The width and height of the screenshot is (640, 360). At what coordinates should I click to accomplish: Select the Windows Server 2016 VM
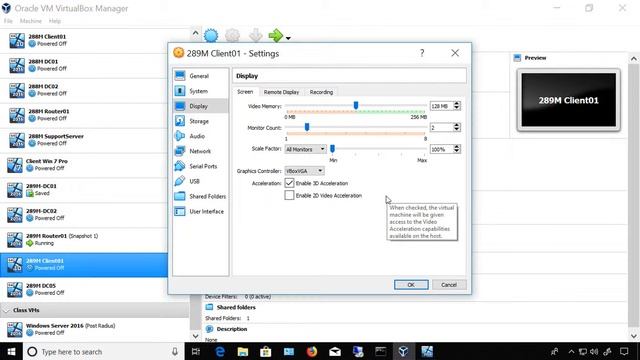click(x=95, y=329)
